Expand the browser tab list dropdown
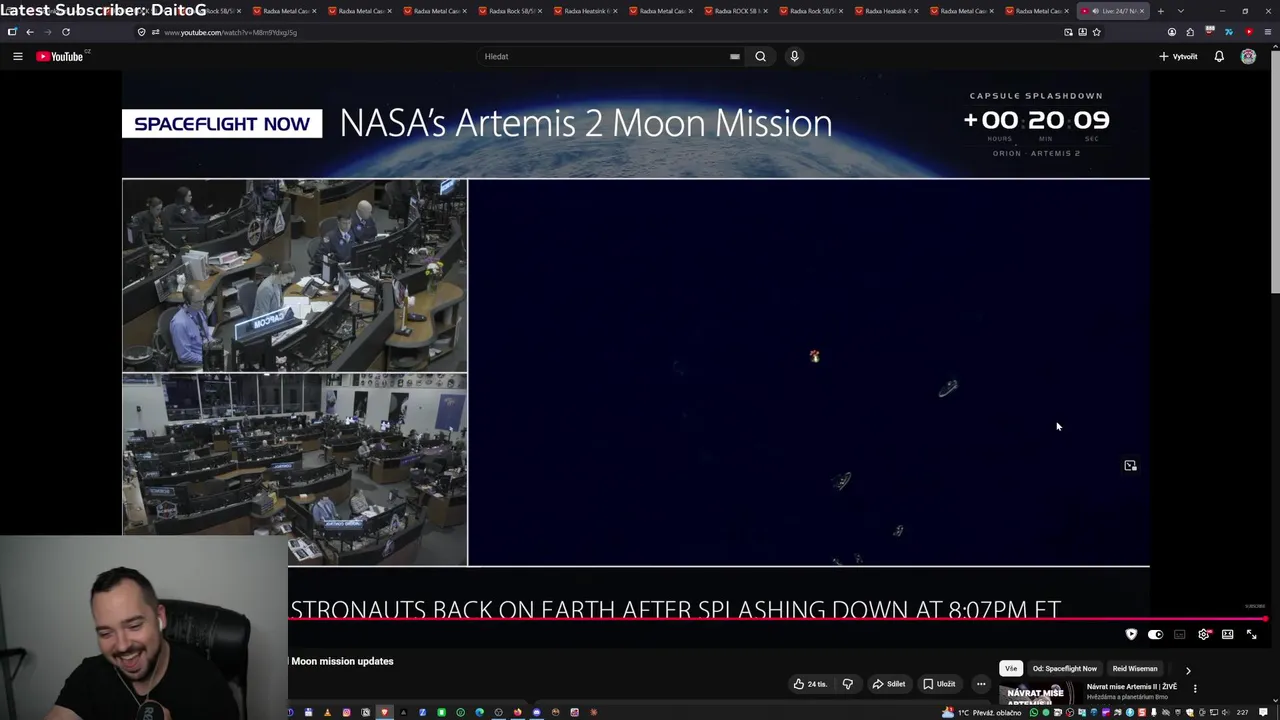Screen dimensions: 1280x720 [x=1181, y=11]
